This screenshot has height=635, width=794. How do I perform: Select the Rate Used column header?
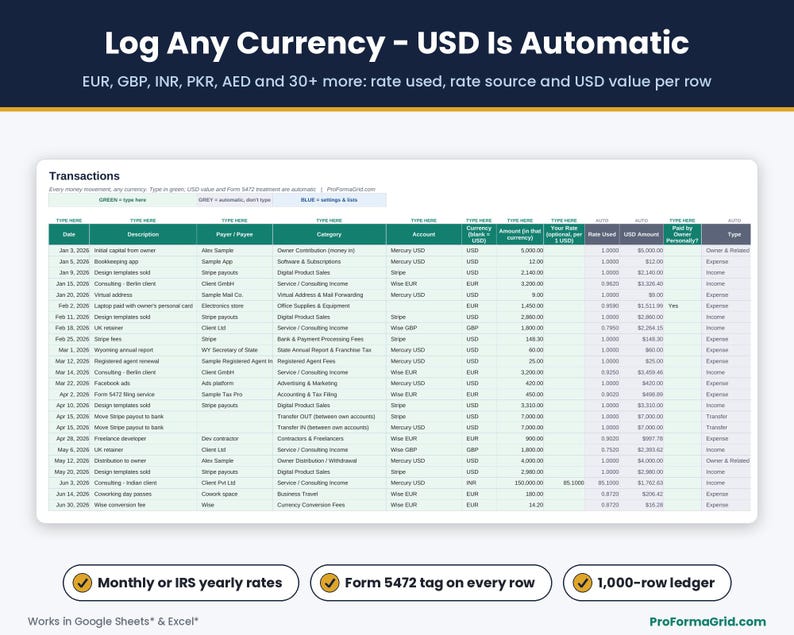pos(602,234)
